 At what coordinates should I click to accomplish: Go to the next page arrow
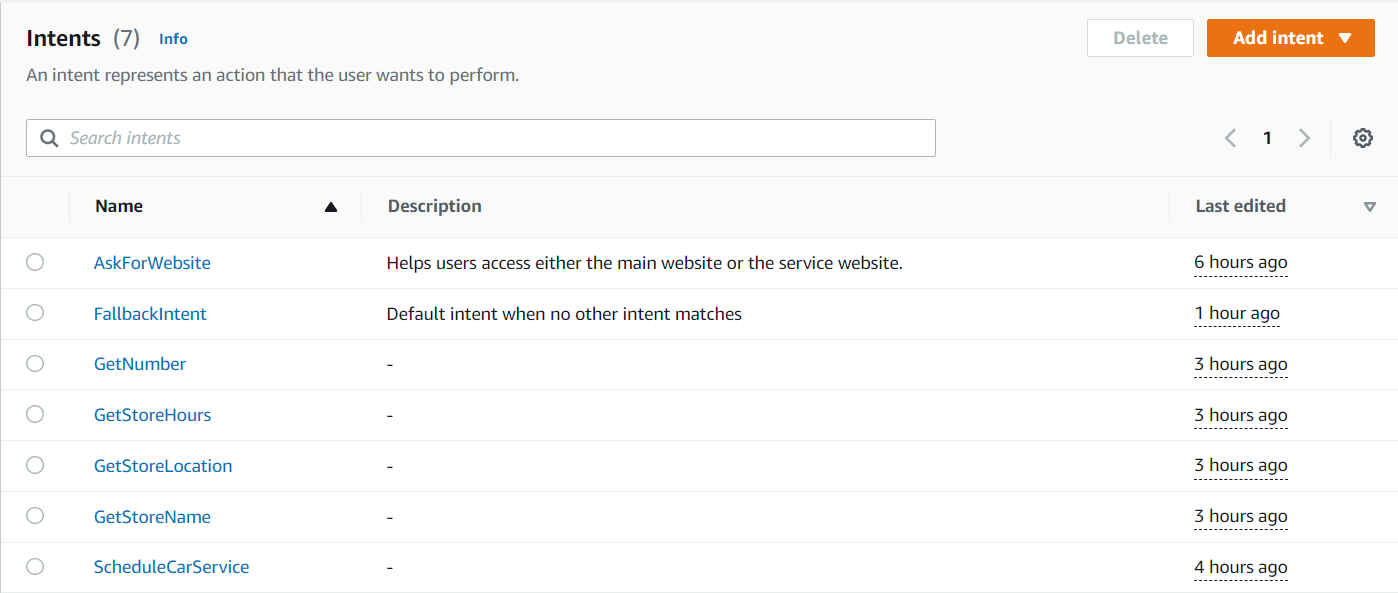[x=1304, y=138]
